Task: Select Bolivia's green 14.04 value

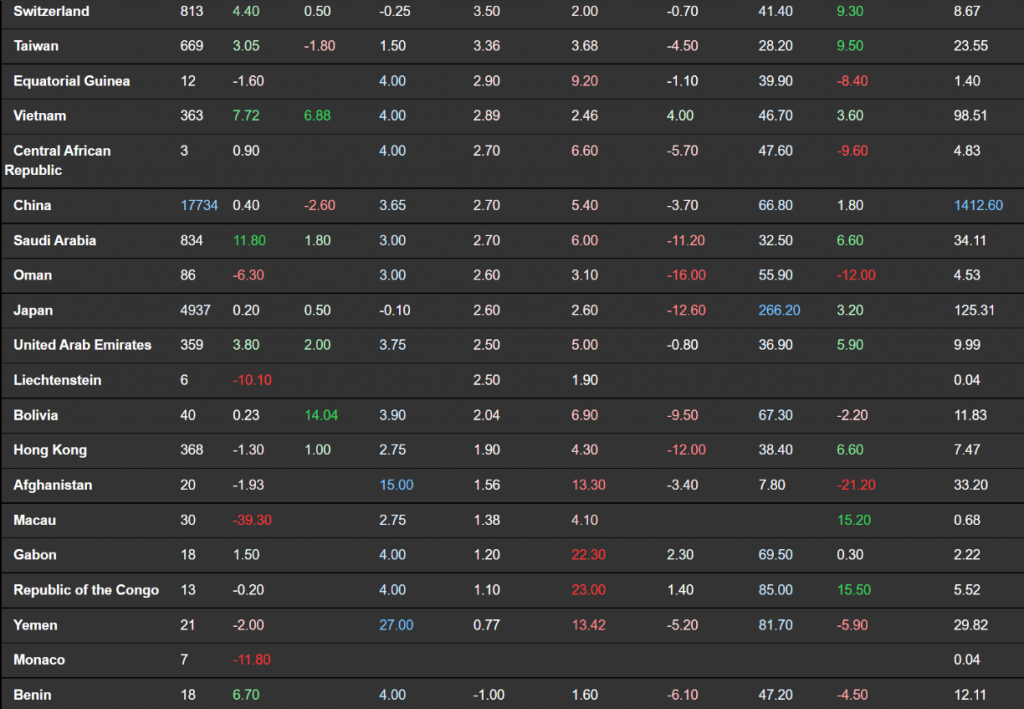Action: coord(320,415)
